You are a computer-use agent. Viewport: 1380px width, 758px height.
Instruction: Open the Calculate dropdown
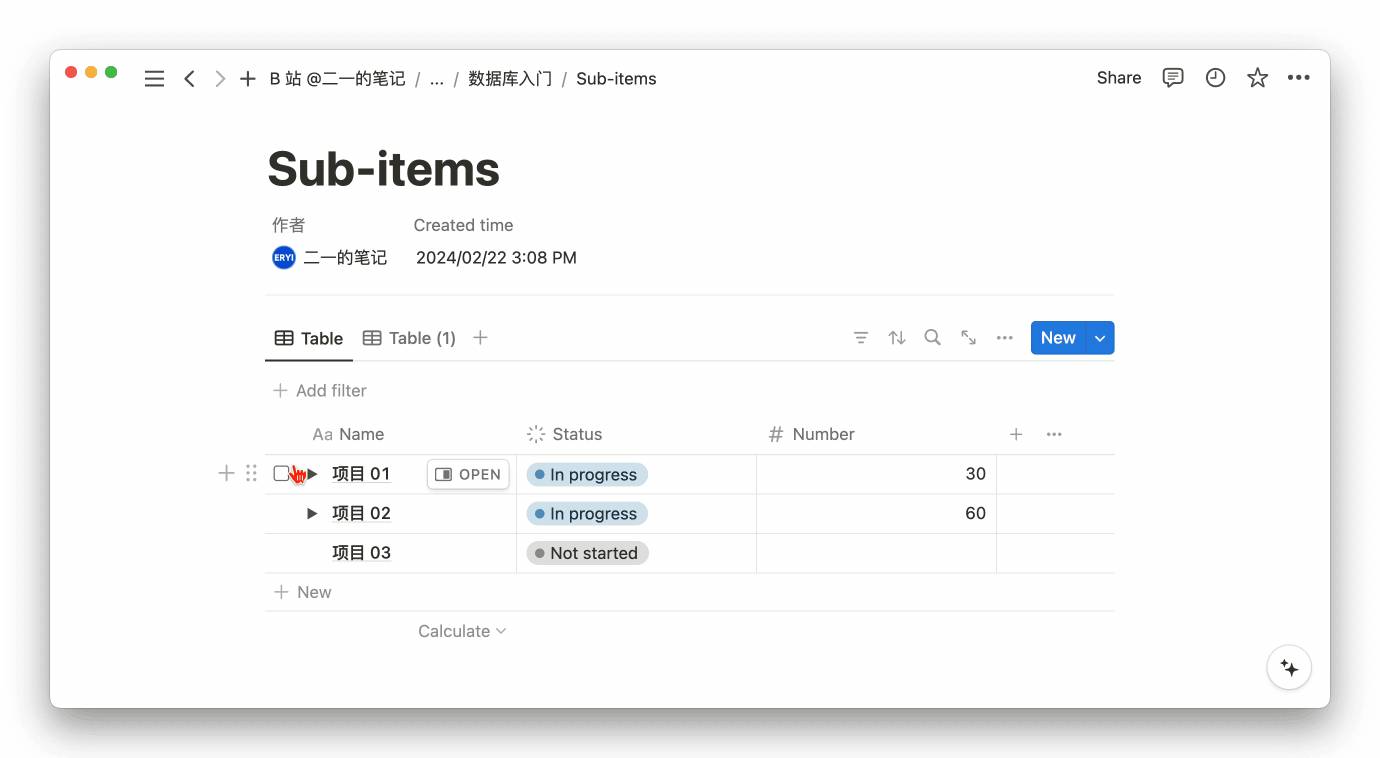[x=462, y=631]
